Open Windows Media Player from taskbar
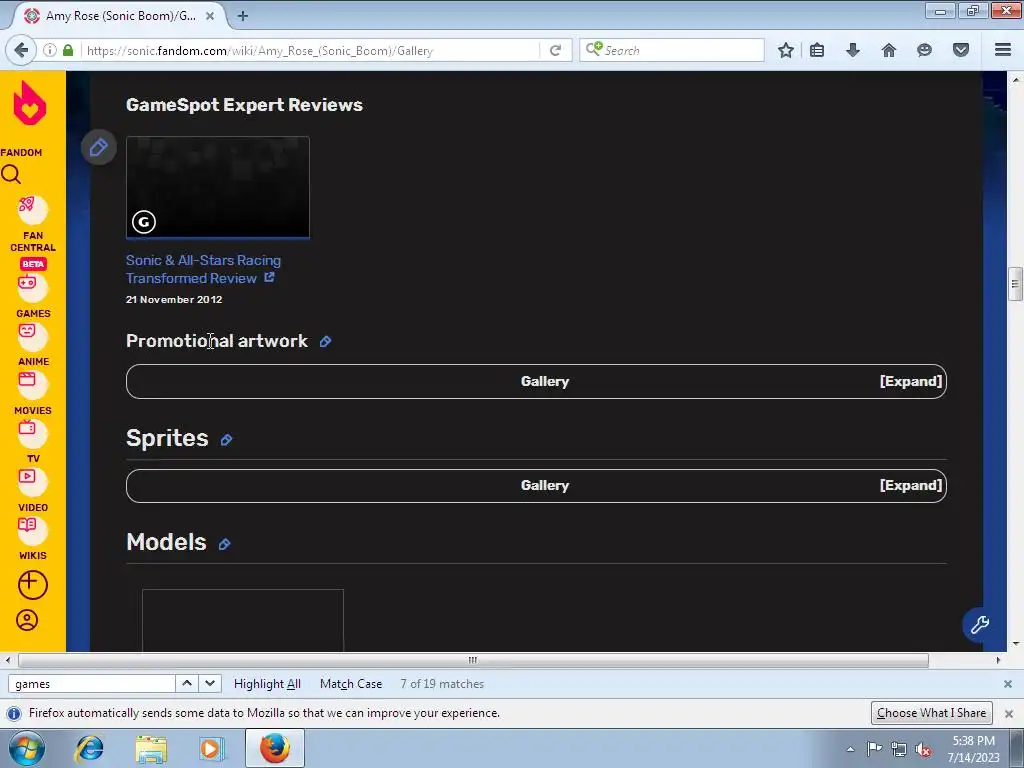The image size is (1024, 768). tap(210, 748)
